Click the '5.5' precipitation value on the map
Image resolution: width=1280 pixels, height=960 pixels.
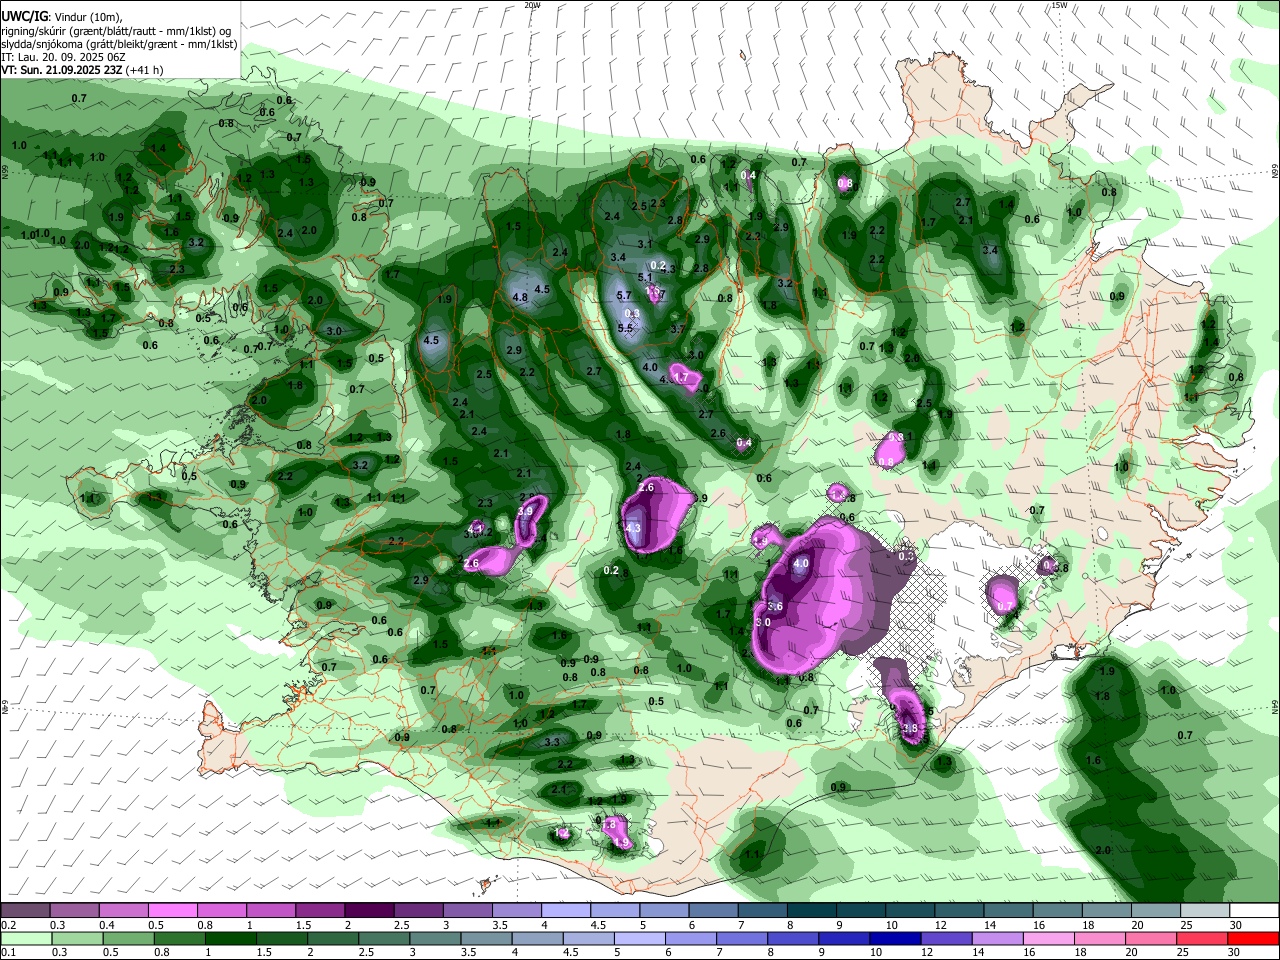coord(626,328)
